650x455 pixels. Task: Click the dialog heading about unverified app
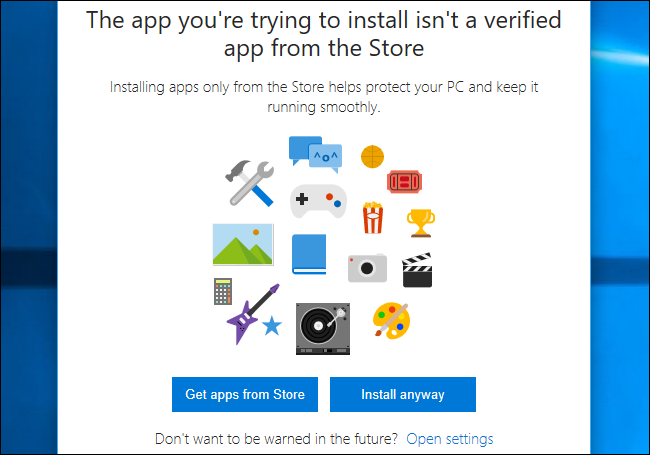323,35
